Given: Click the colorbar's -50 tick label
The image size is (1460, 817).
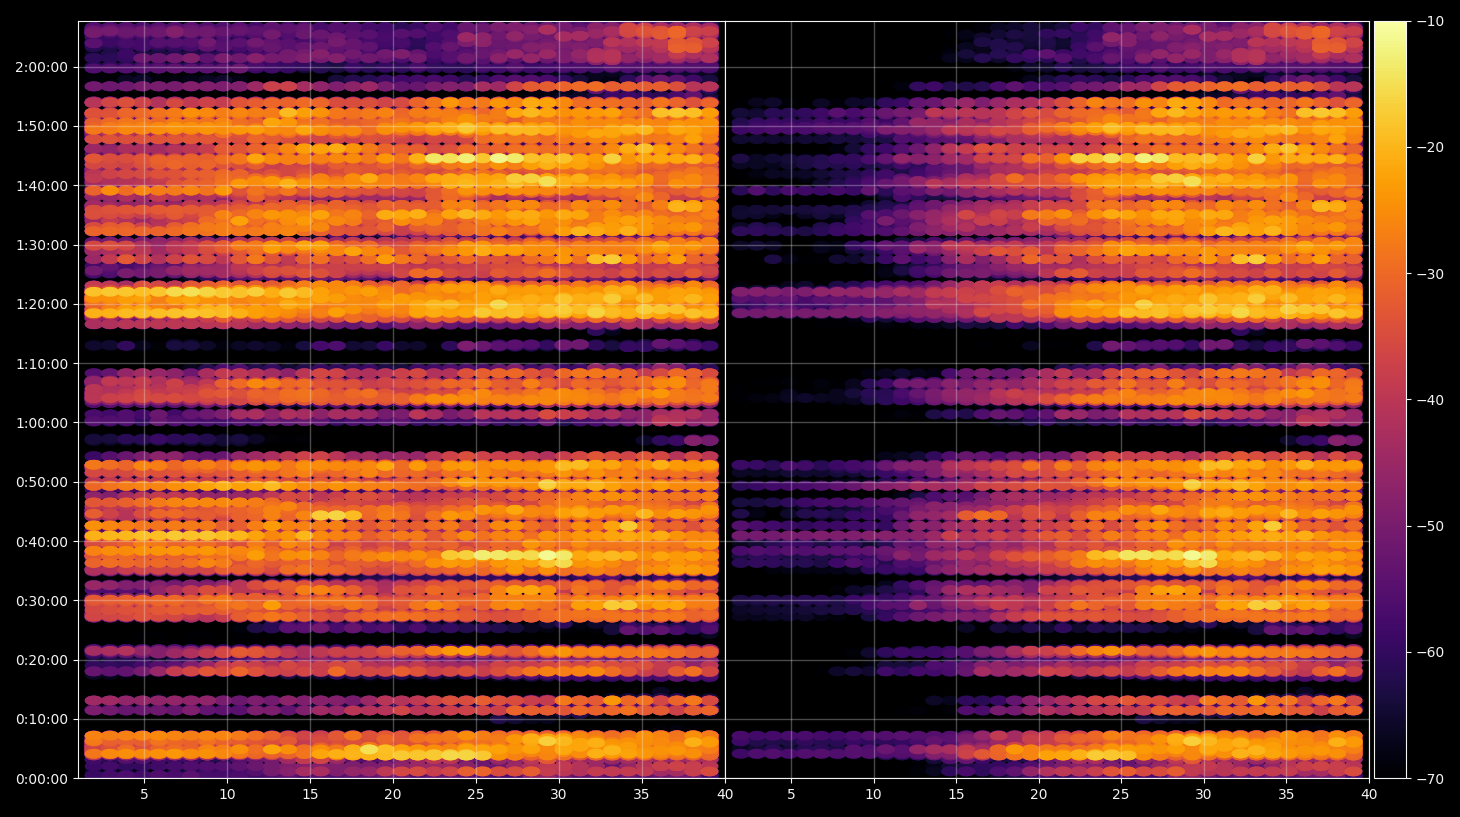Looking at the screenshot, I should (x=1430, y=526).
